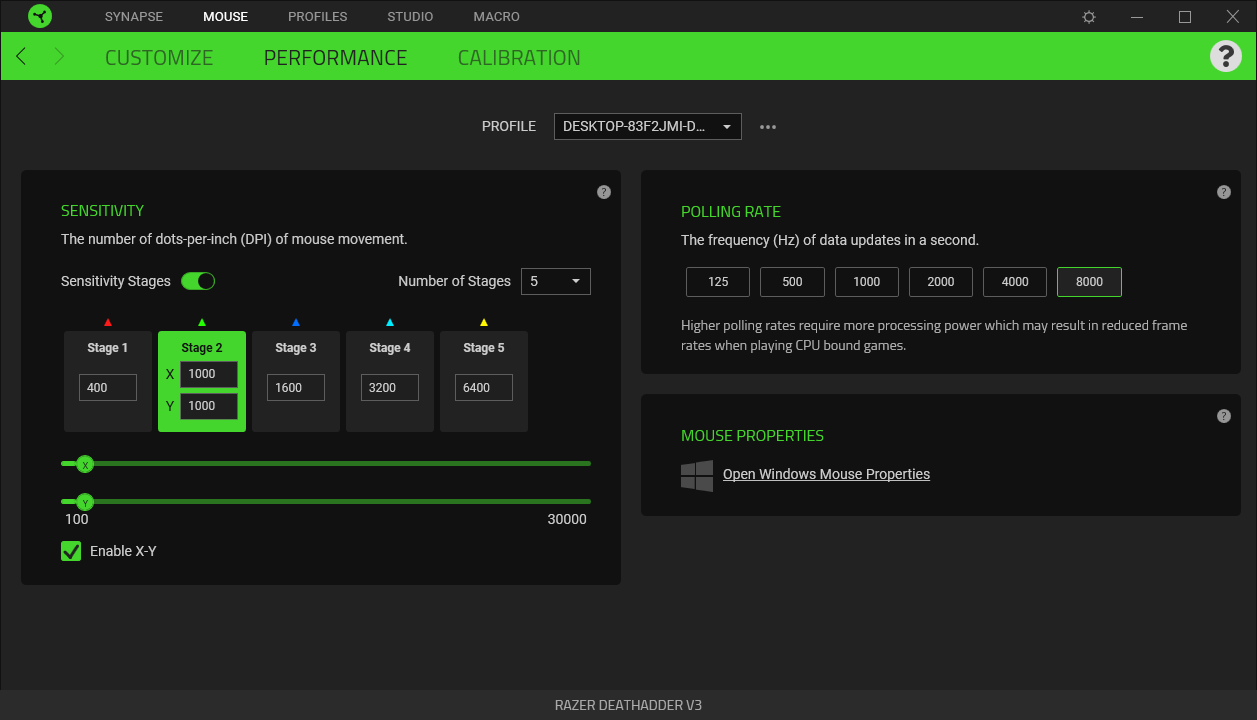Open the Mouse tab

click(225, 17)
